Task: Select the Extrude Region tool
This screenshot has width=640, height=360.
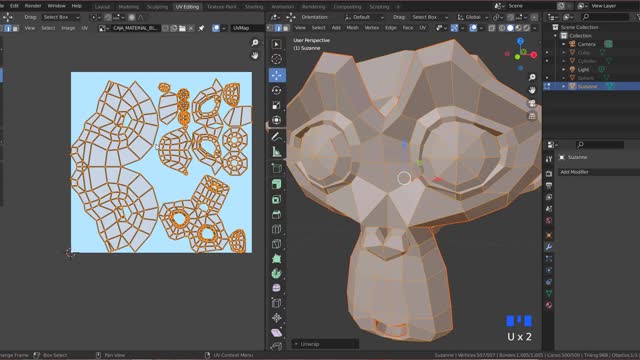Action: [276, 184]
